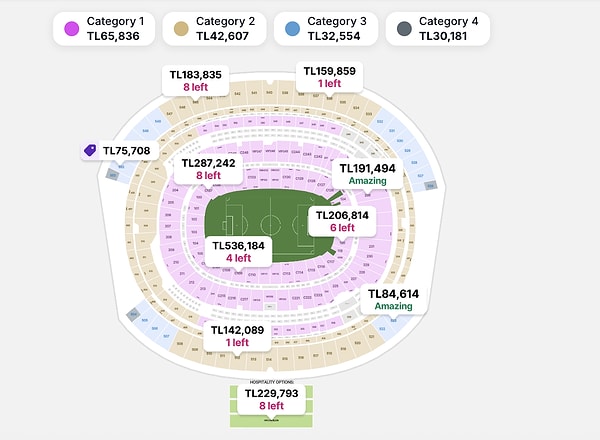Image resolution: width=600 pixels, height=440 pixels.
Task: Click the Category 3 blue color circle
Action: coord(291,30)
